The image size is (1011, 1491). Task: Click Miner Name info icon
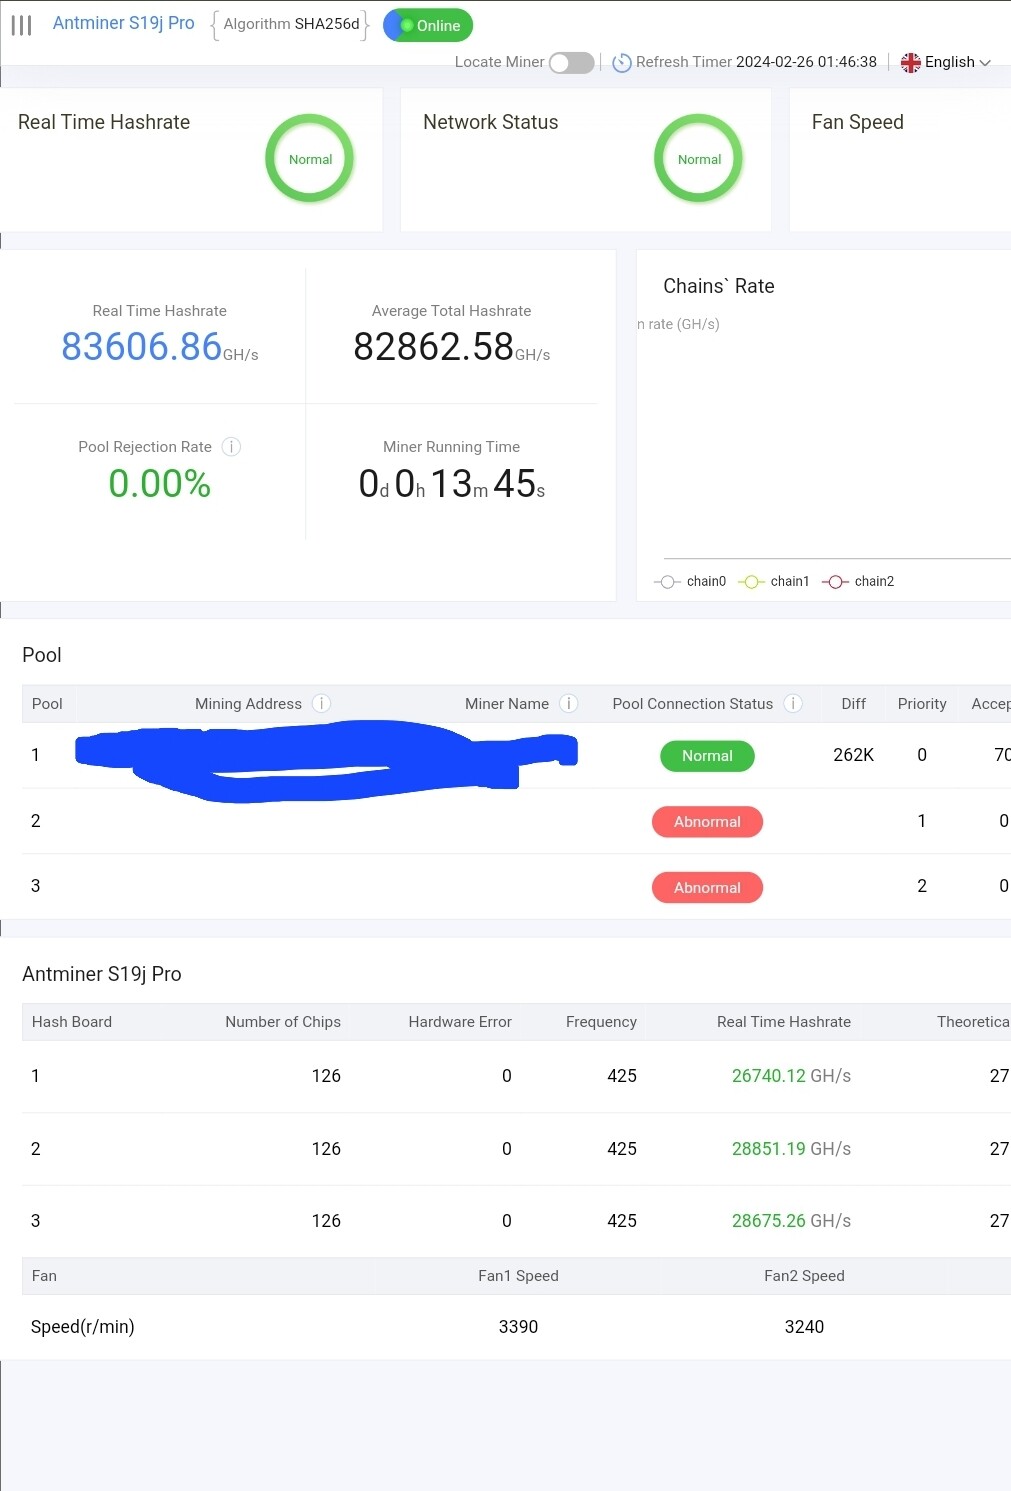pyautogui.click(x=568, y=704)
